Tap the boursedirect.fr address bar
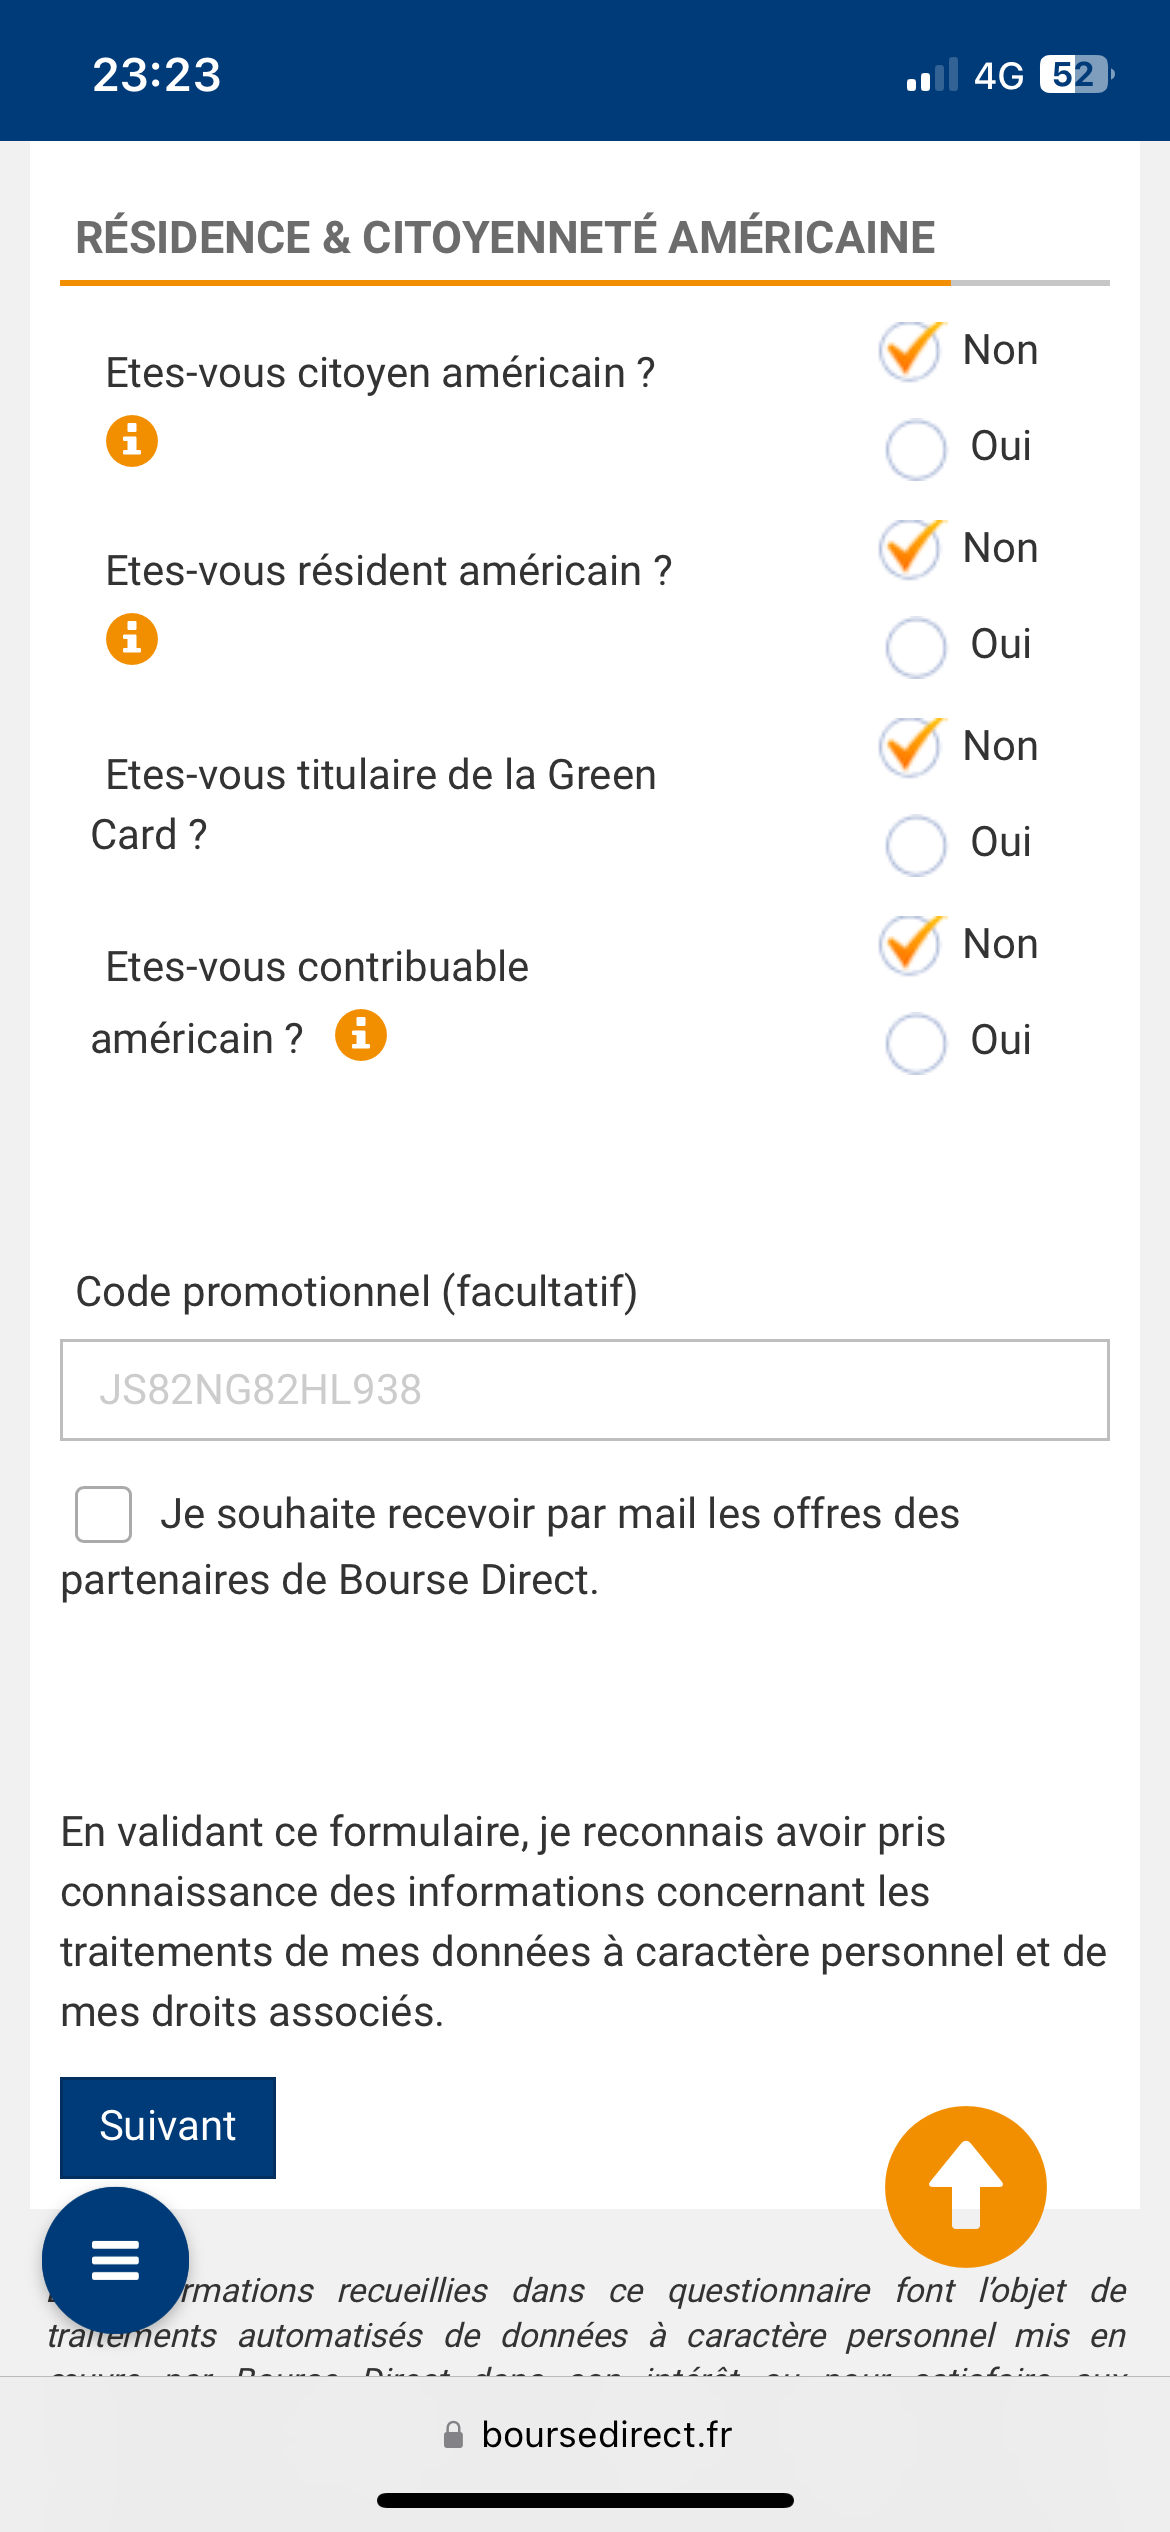The image size is (1170, 2532). click(606, 2435)
